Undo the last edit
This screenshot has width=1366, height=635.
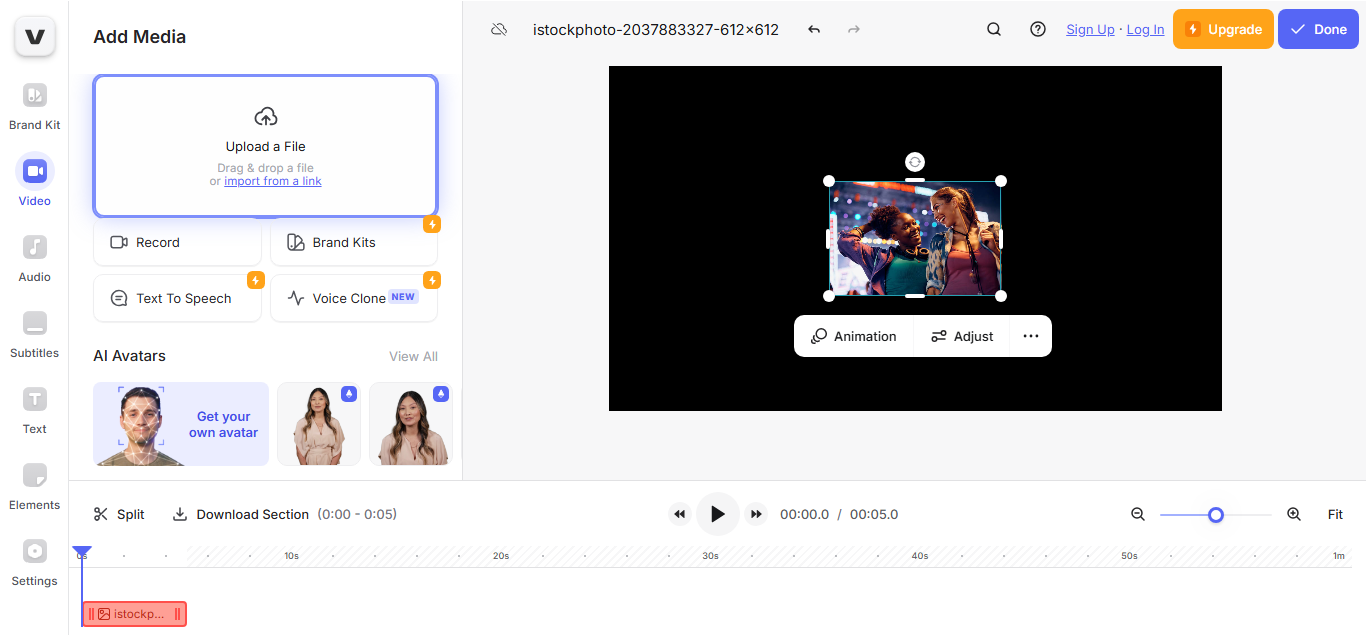812,29
